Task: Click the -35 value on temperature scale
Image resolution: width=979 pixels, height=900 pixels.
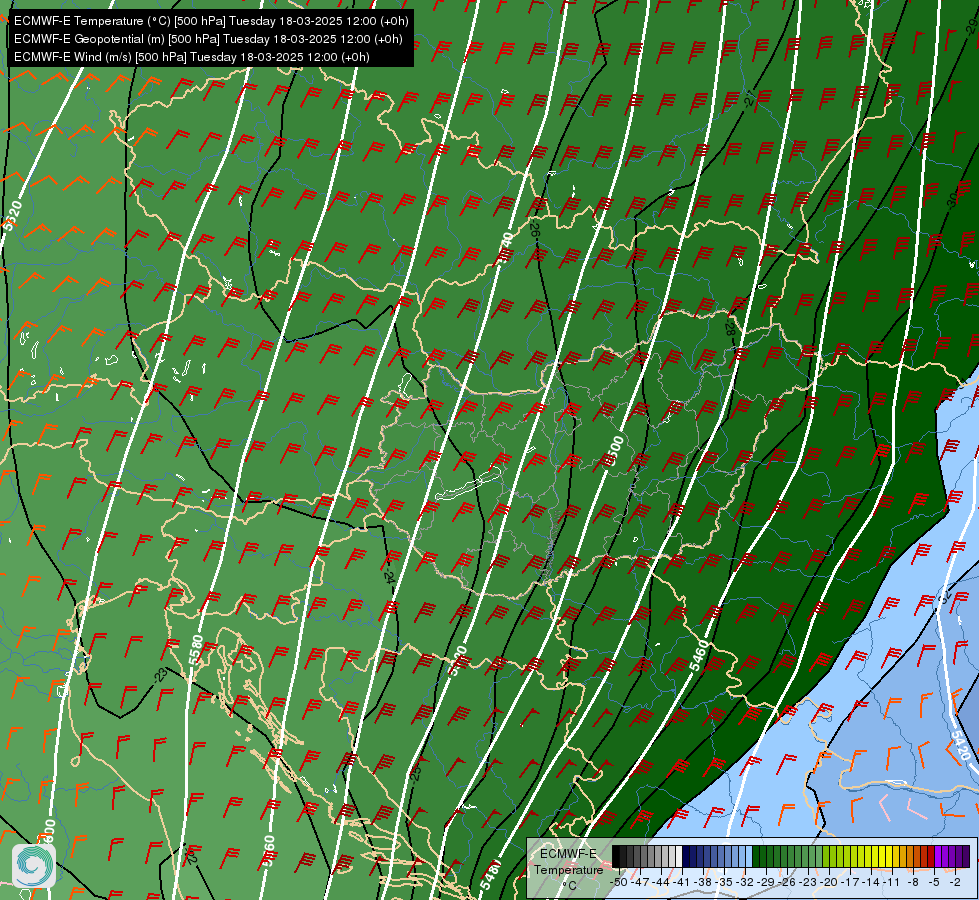Action: coord(725,882)
